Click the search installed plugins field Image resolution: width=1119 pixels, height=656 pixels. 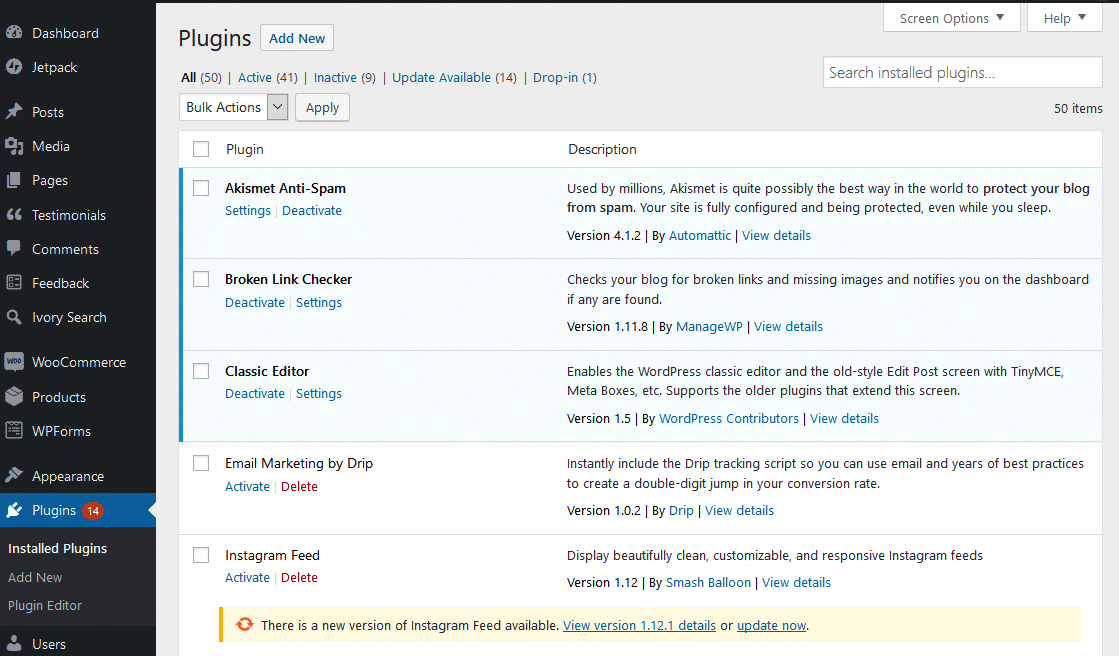[961, 72]
